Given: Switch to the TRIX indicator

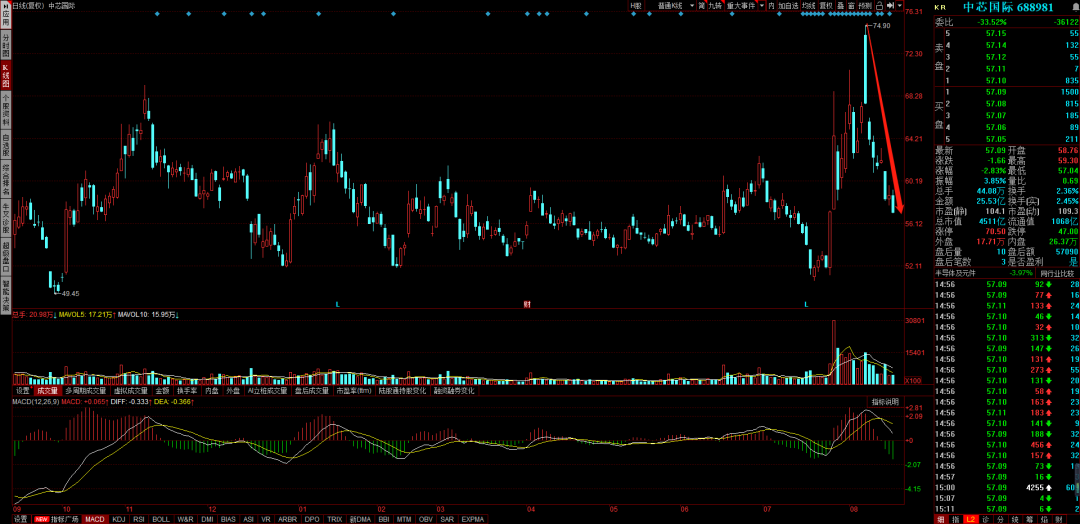Looking at the screenshot, I should tap(335, 519).
